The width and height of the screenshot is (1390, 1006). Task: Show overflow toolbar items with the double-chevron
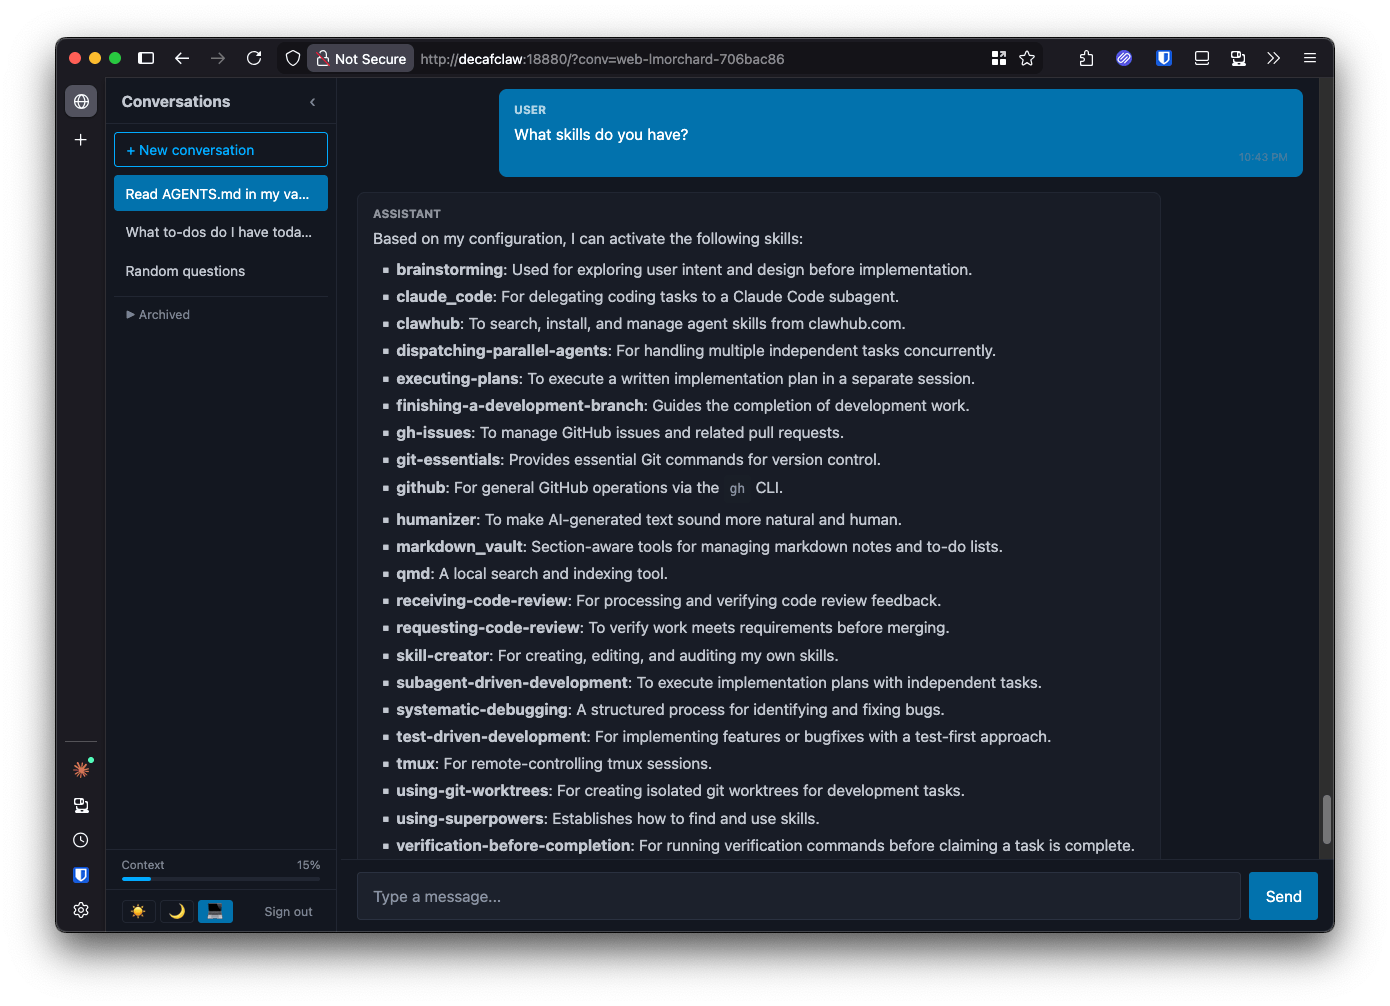point(1273,58)
